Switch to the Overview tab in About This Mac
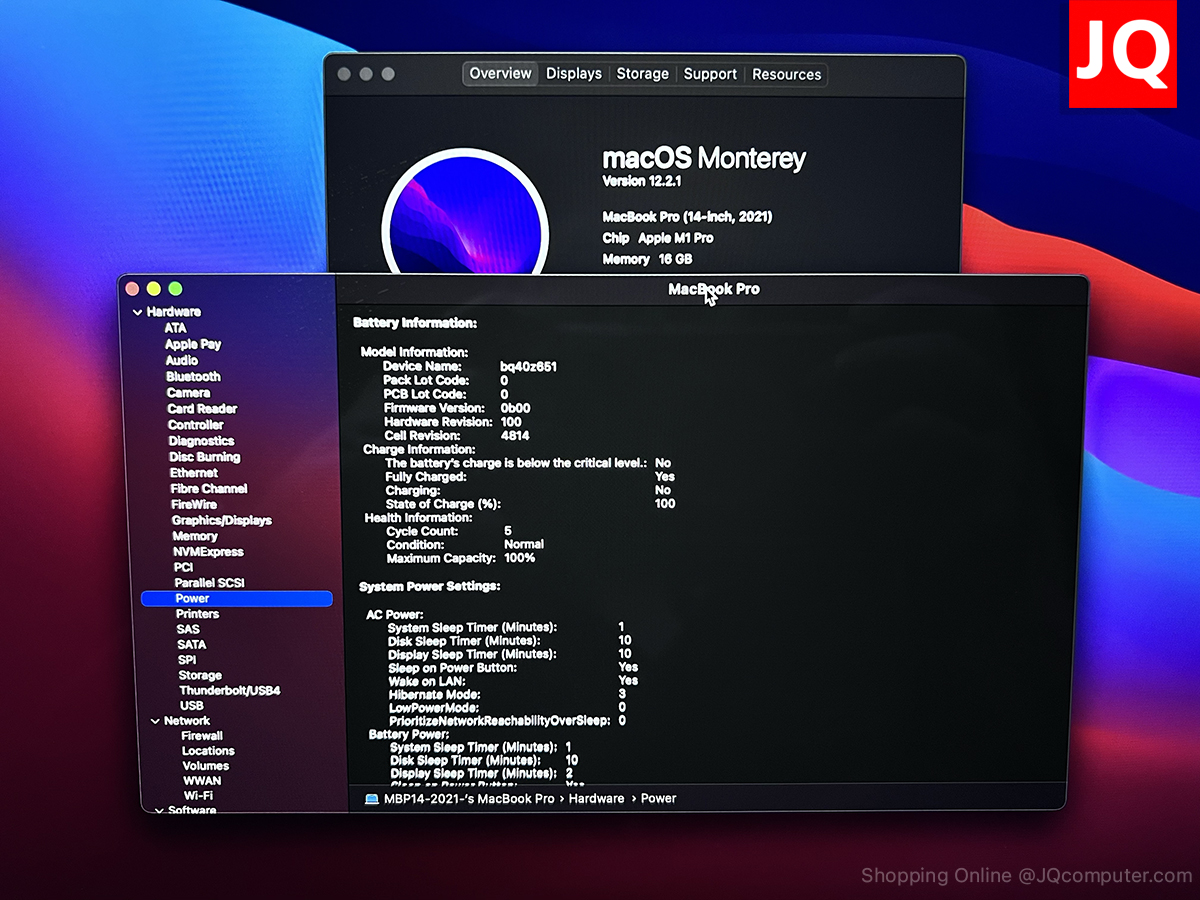This screenshot has width=1200, height=900. coord(500,74)
